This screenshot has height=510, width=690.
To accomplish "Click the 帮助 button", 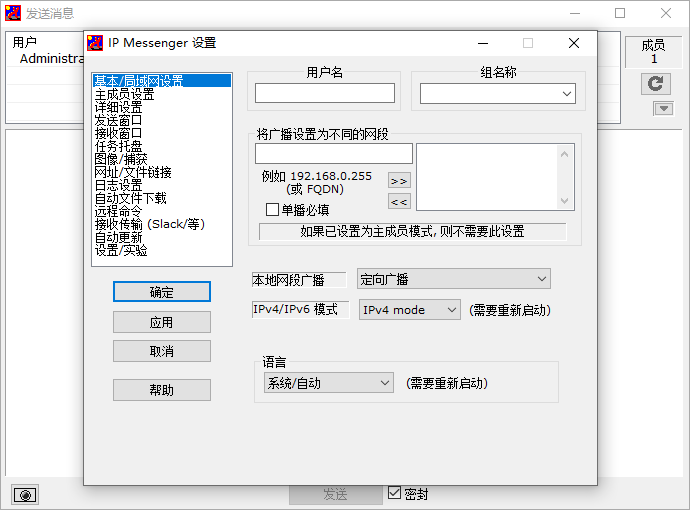I will (x=161, y=390).
